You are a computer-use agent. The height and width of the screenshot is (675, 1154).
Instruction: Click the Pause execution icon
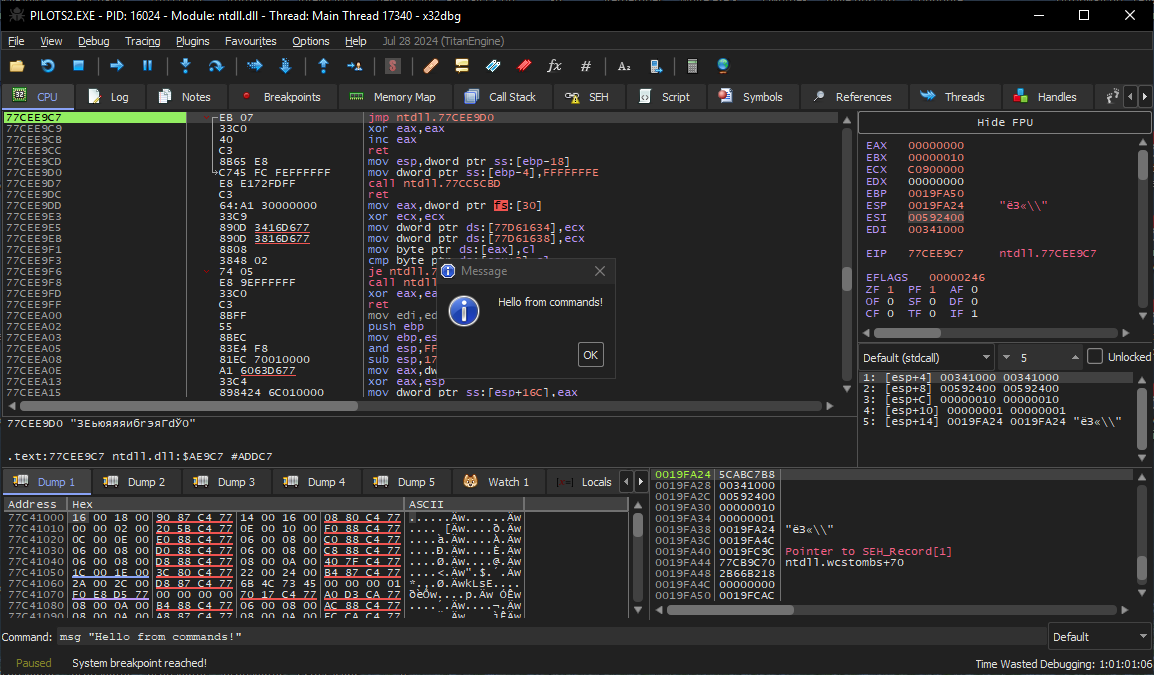(x=147, y=66)
